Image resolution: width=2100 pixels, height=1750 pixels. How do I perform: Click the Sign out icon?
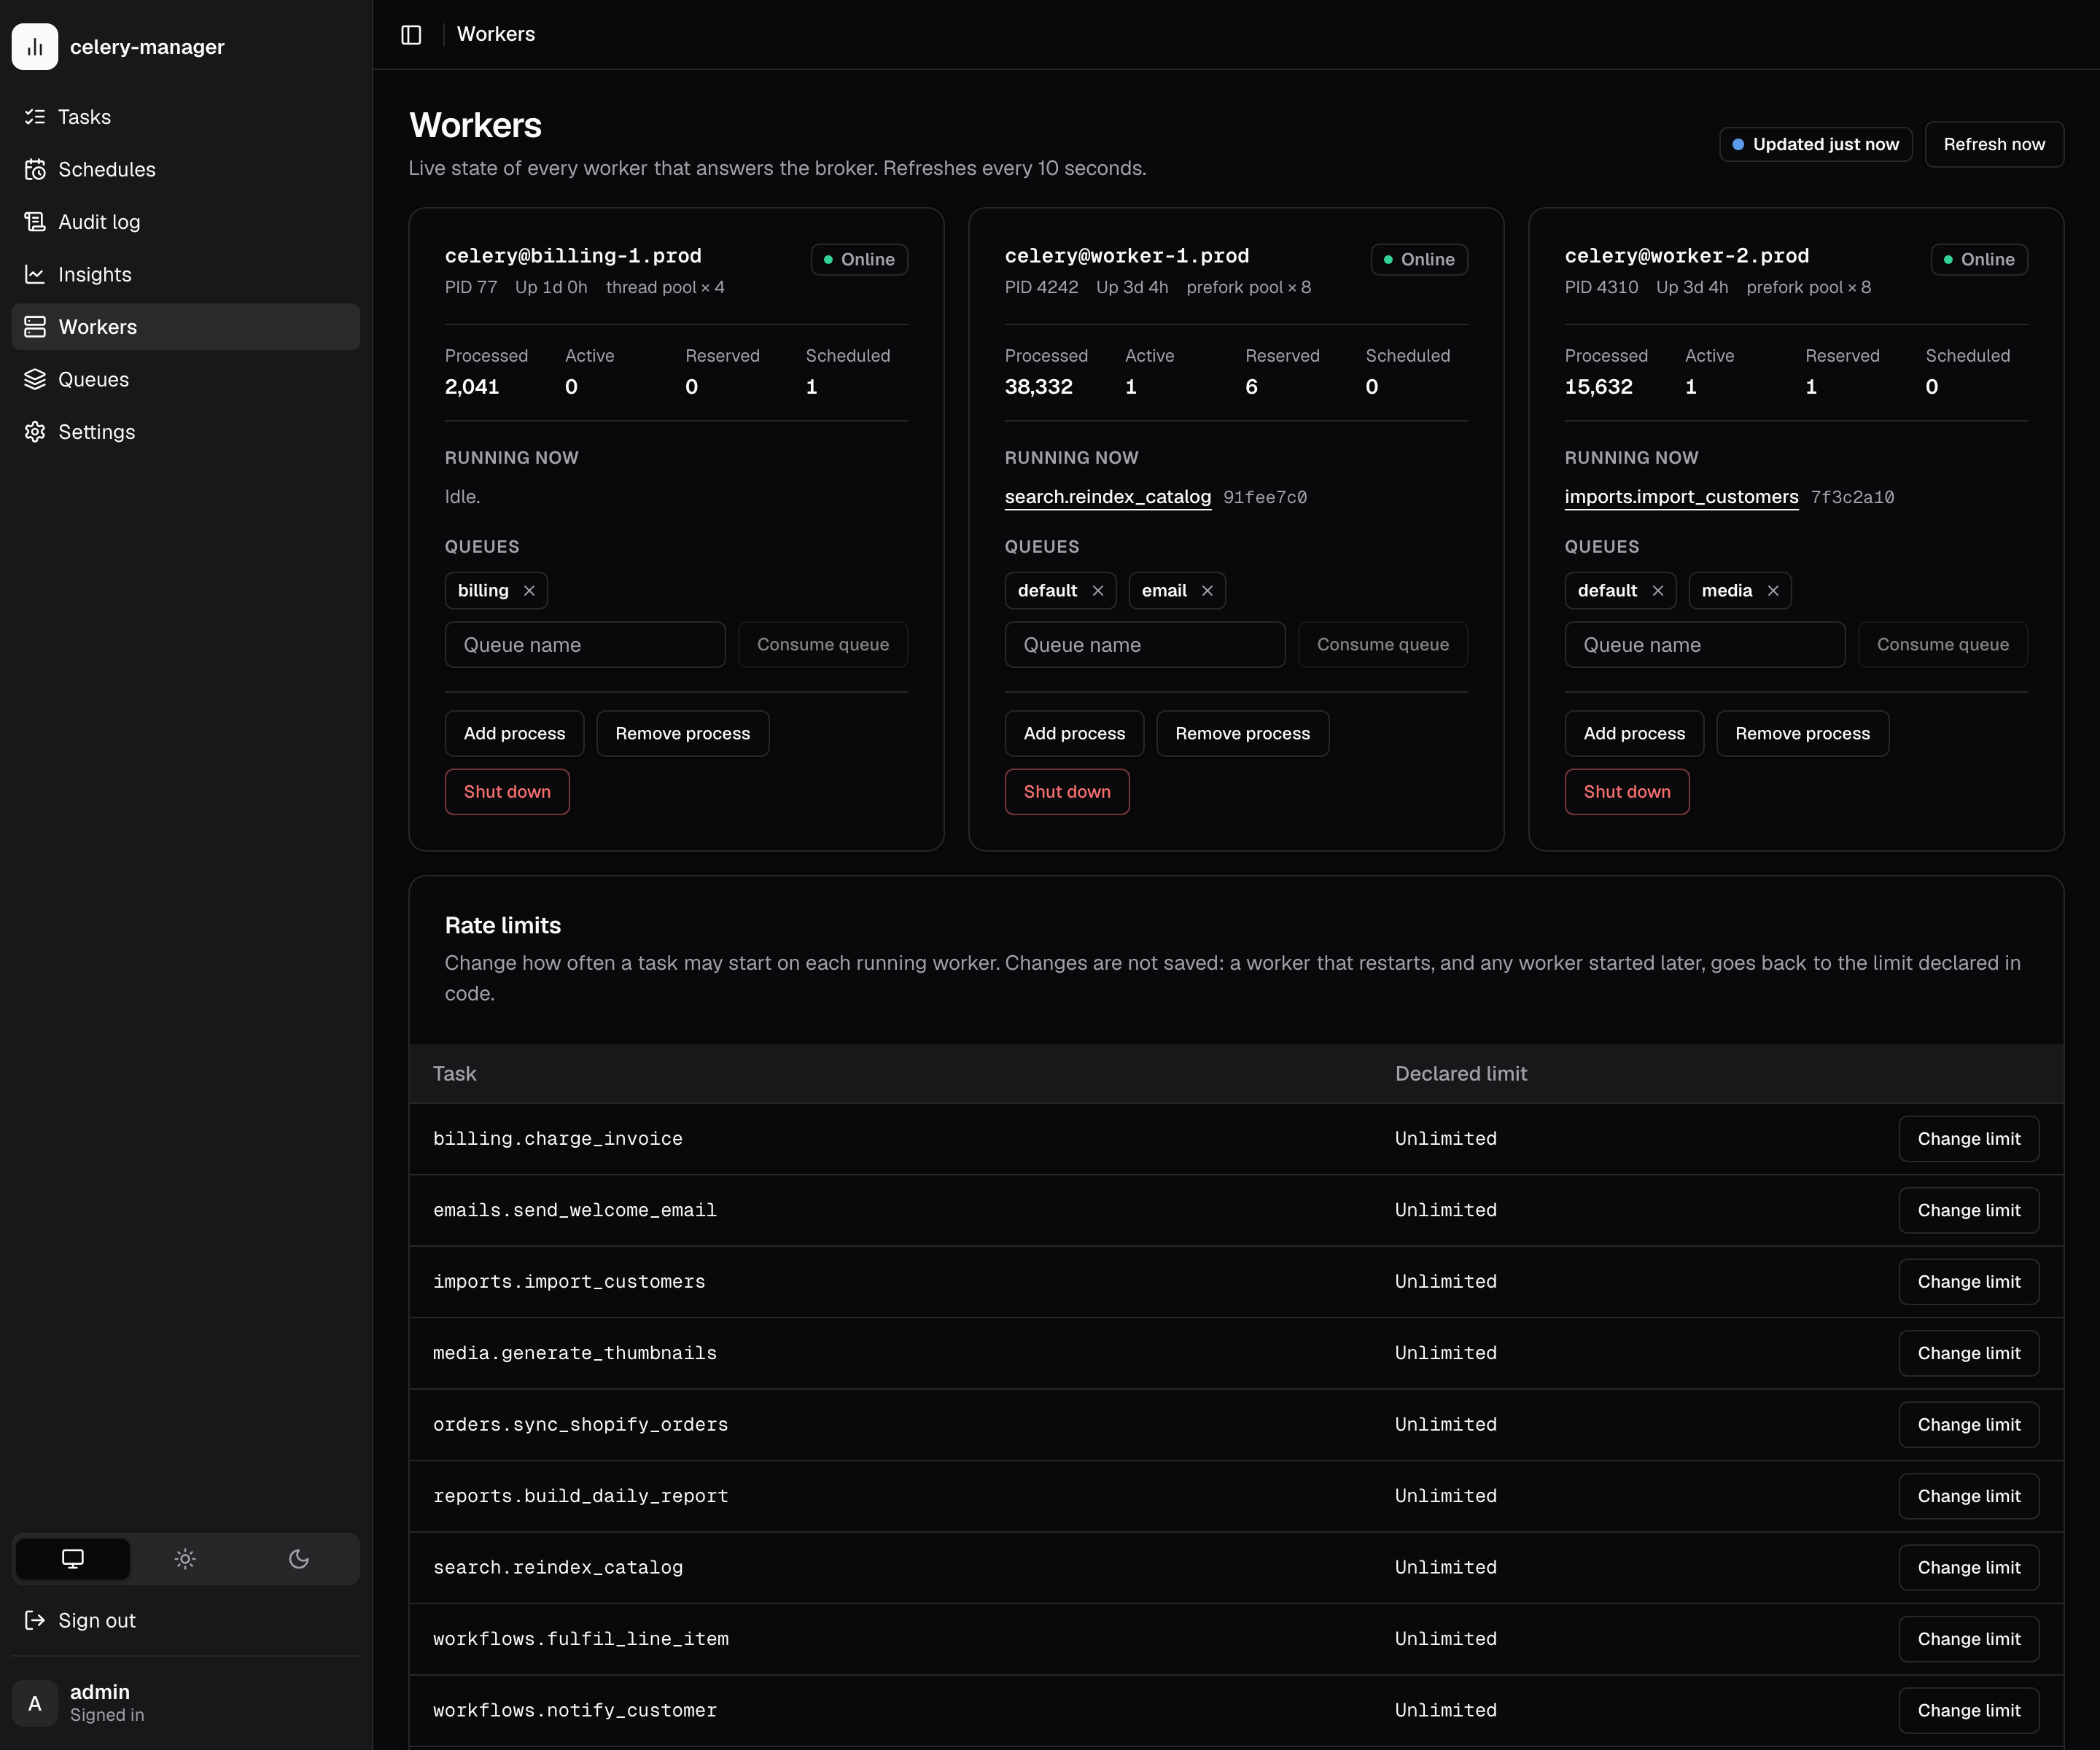point(35,1620)
